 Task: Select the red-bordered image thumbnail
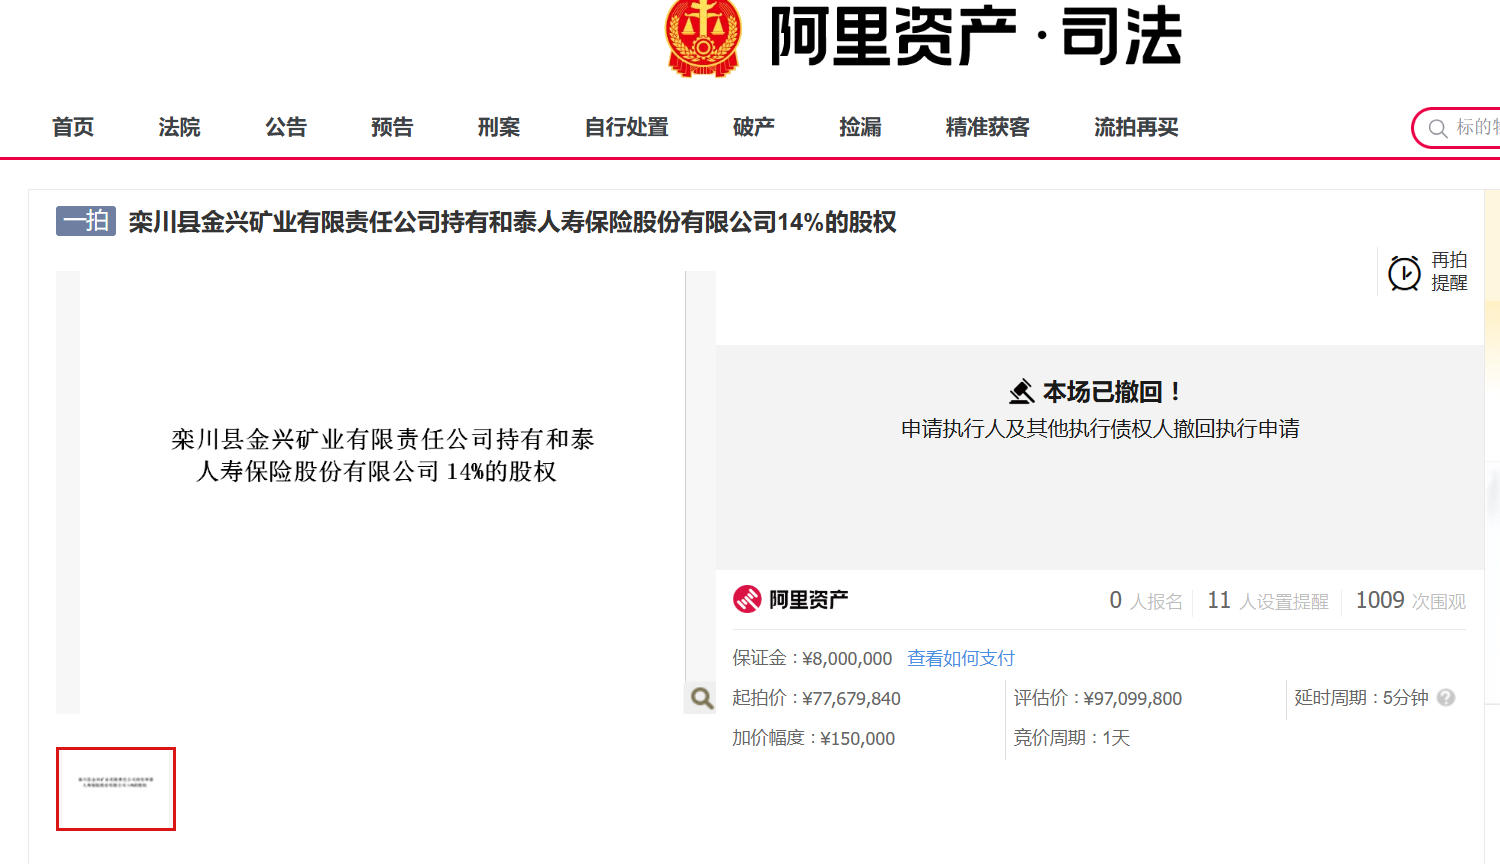[x=116, y=789]
